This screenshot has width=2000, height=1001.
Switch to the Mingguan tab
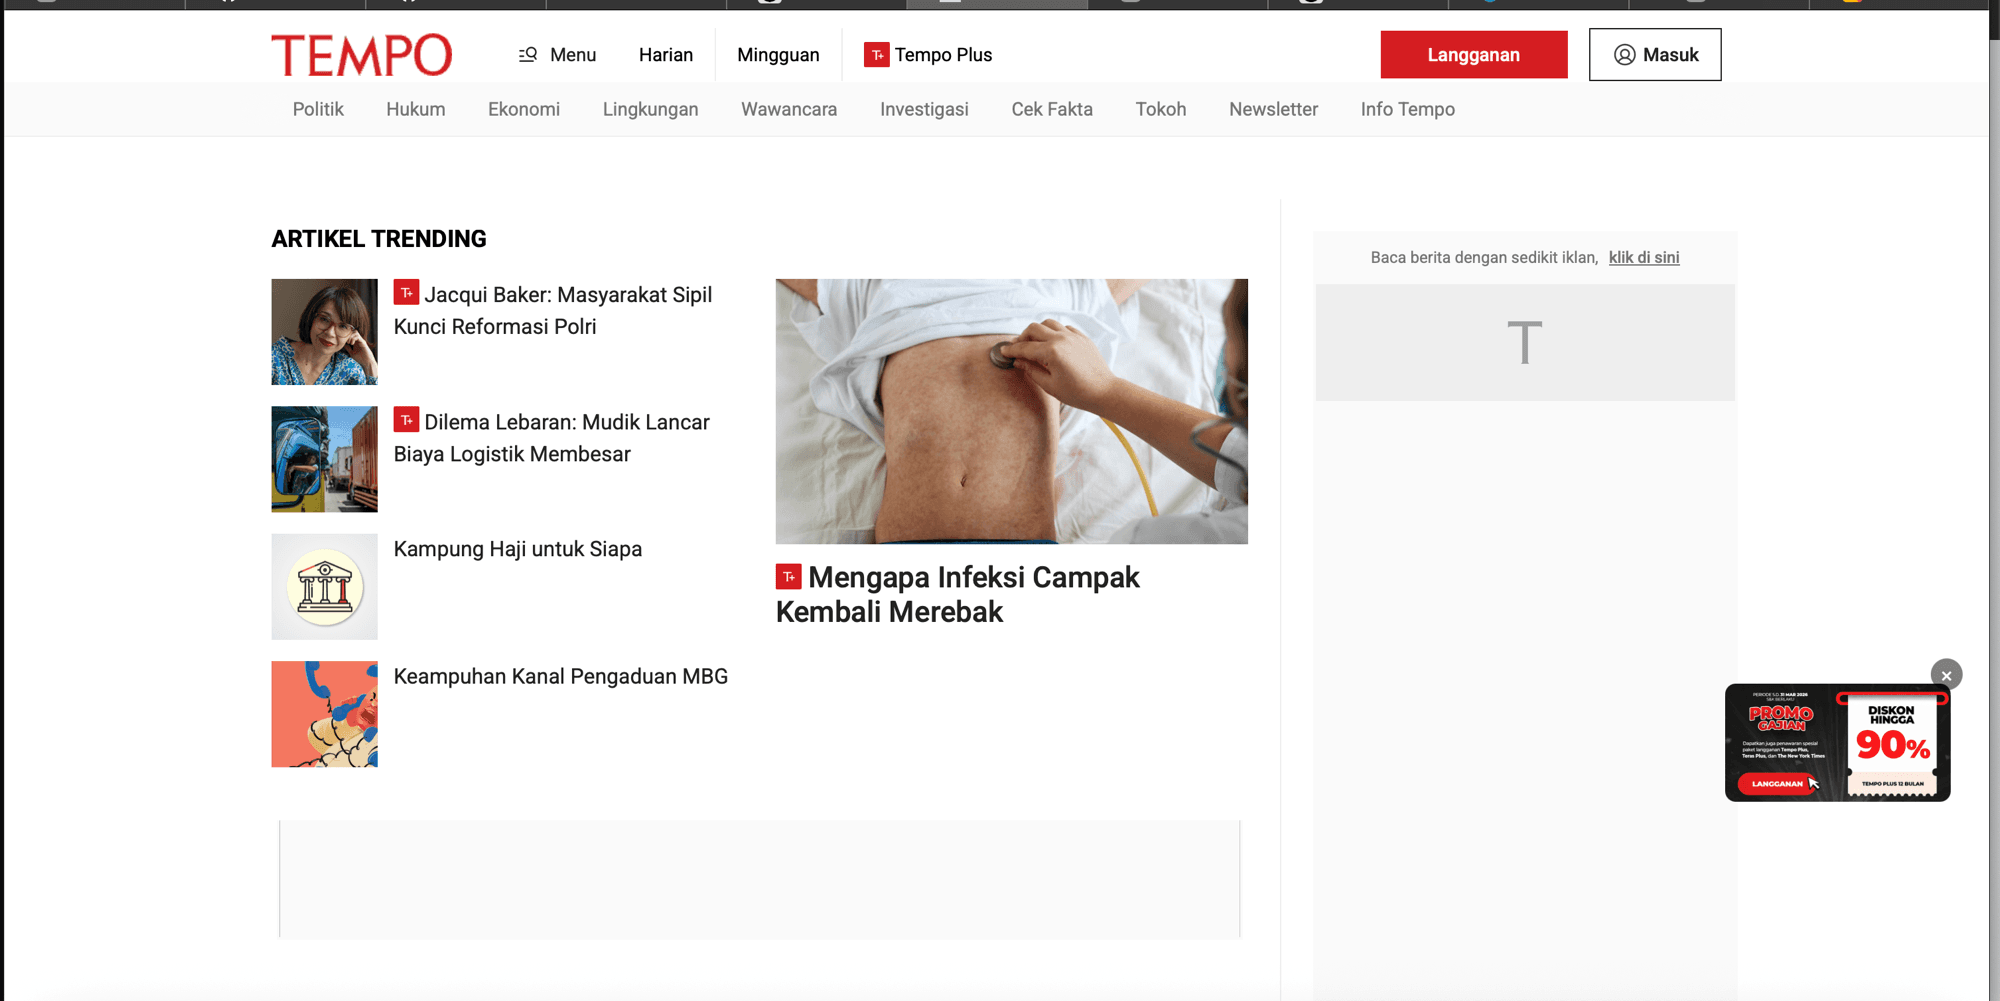coord(778,55)
